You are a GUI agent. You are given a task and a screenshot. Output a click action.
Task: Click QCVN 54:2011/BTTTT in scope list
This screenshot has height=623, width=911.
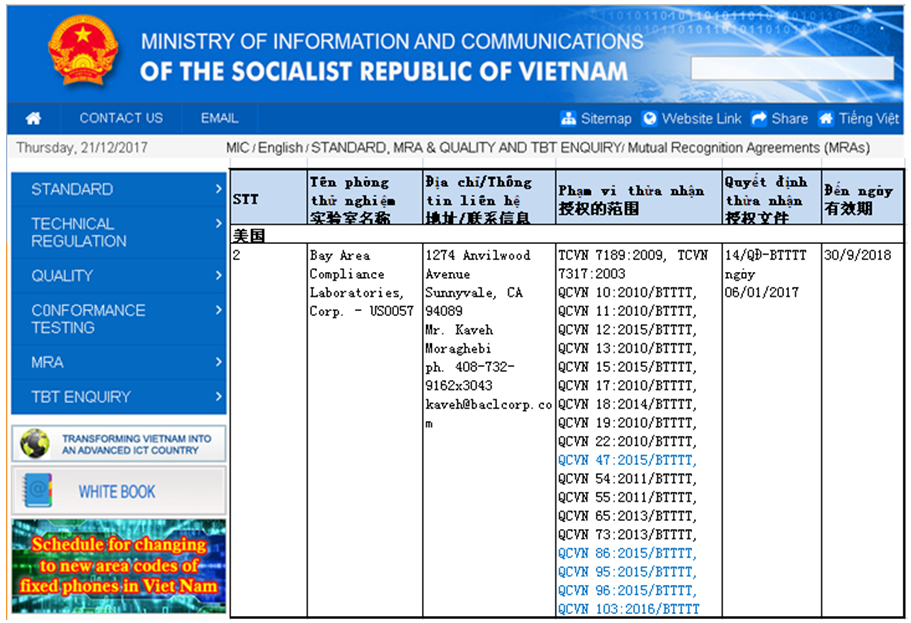pos(627,479)
